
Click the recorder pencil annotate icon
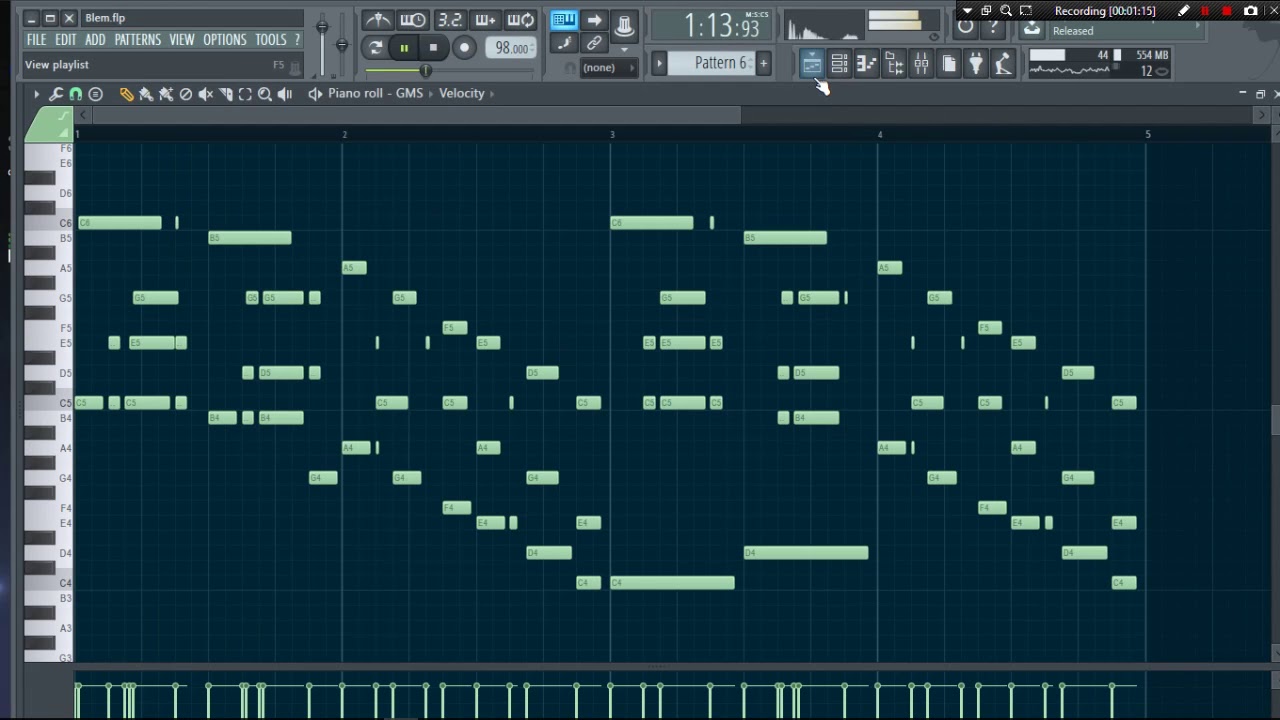(1184, 11)
